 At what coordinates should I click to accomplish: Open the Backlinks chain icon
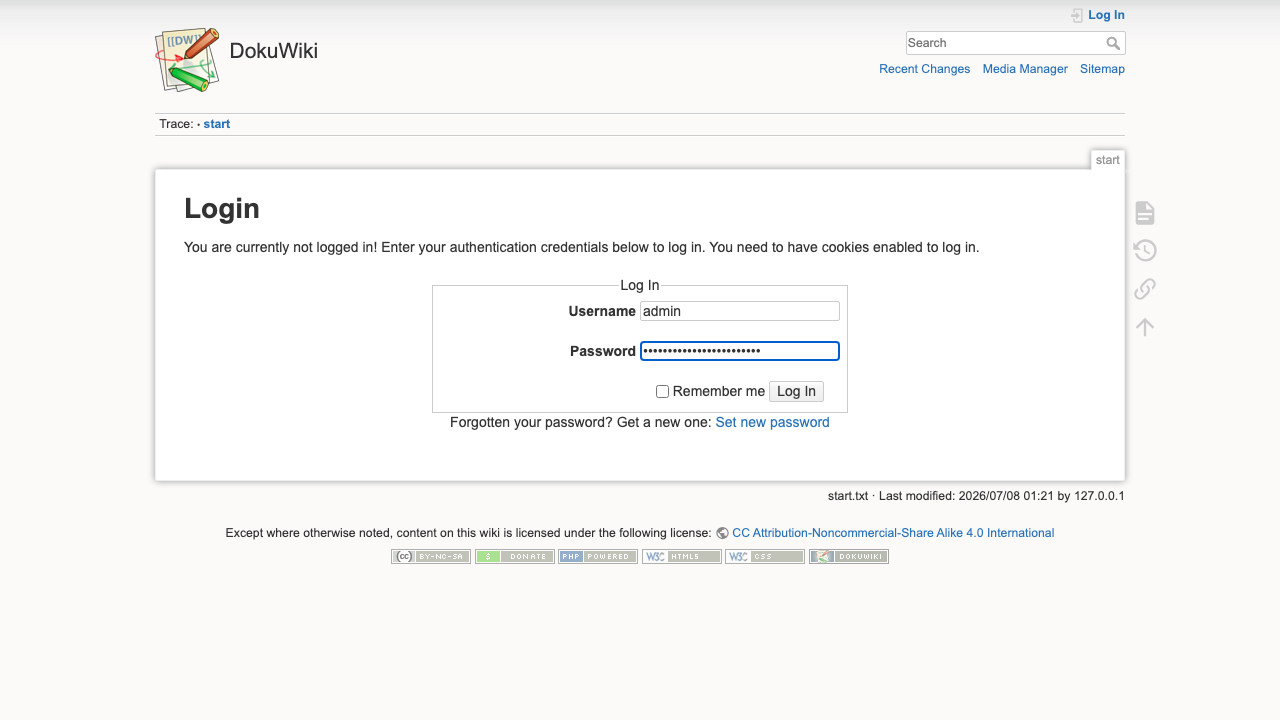point(1145,289)
